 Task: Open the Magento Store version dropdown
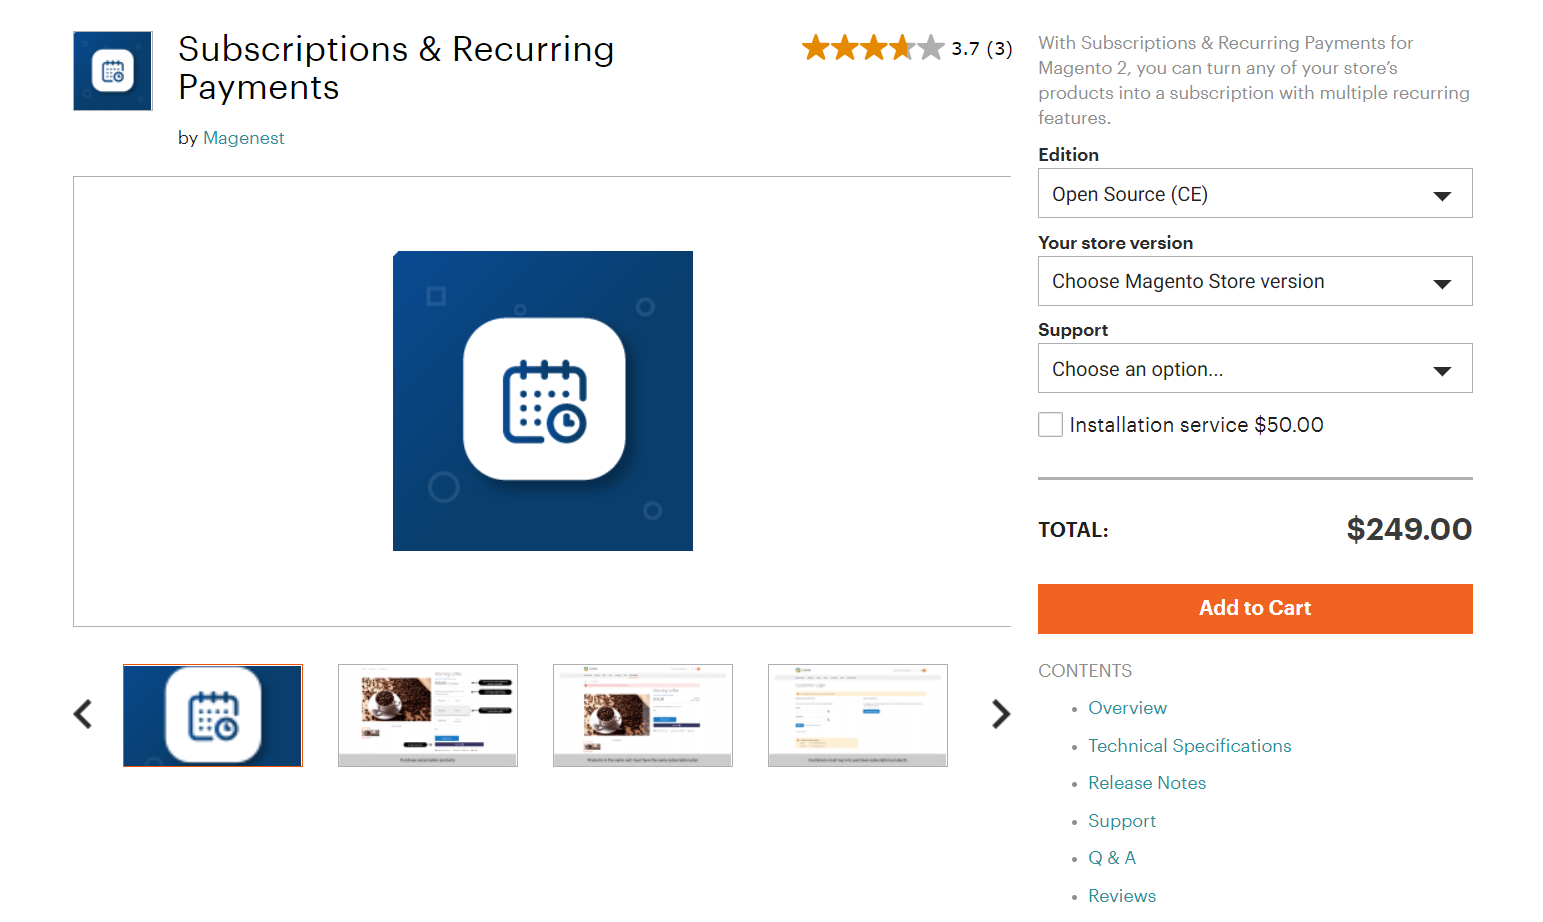[1254, 282]
